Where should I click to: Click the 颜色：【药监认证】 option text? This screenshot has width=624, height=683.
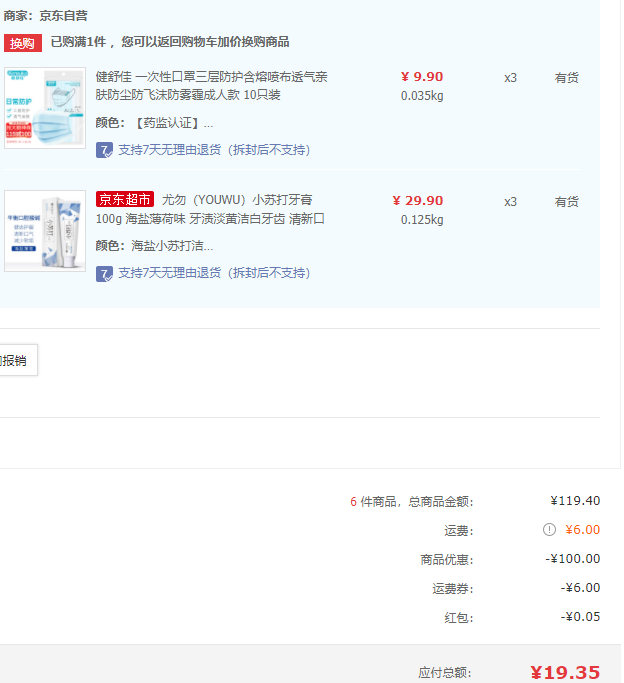click(x=154, y=123)
